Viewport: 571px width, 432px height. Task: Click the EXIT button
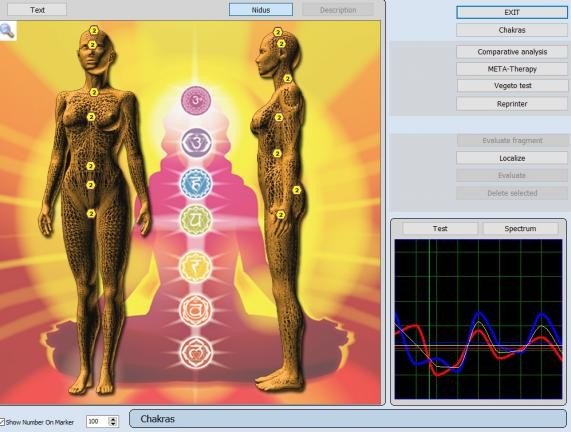pyautogui.click(x=512, y=12)
